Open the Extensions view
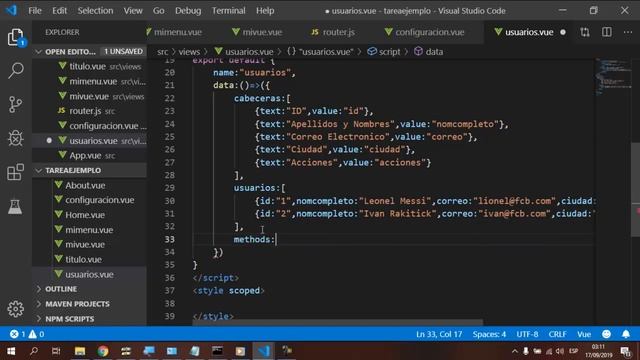640x360 pixels. pos(16,172)
